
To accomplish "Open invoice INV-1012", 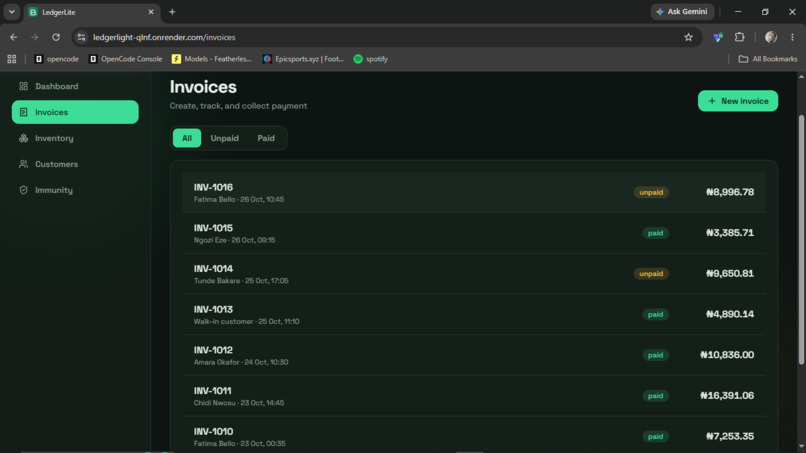I will click(x=473, y=355).
